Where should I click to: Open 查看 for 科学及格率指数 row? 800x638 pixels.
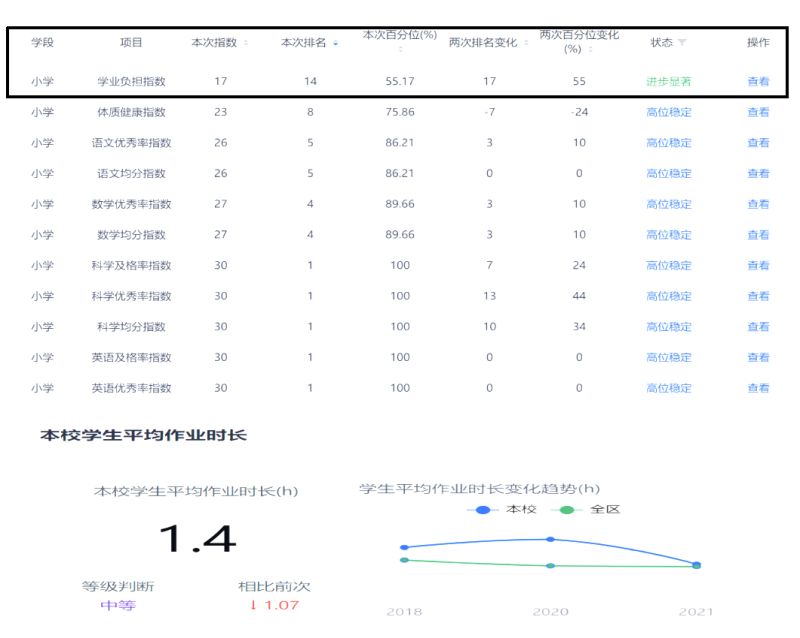(758, 265)
